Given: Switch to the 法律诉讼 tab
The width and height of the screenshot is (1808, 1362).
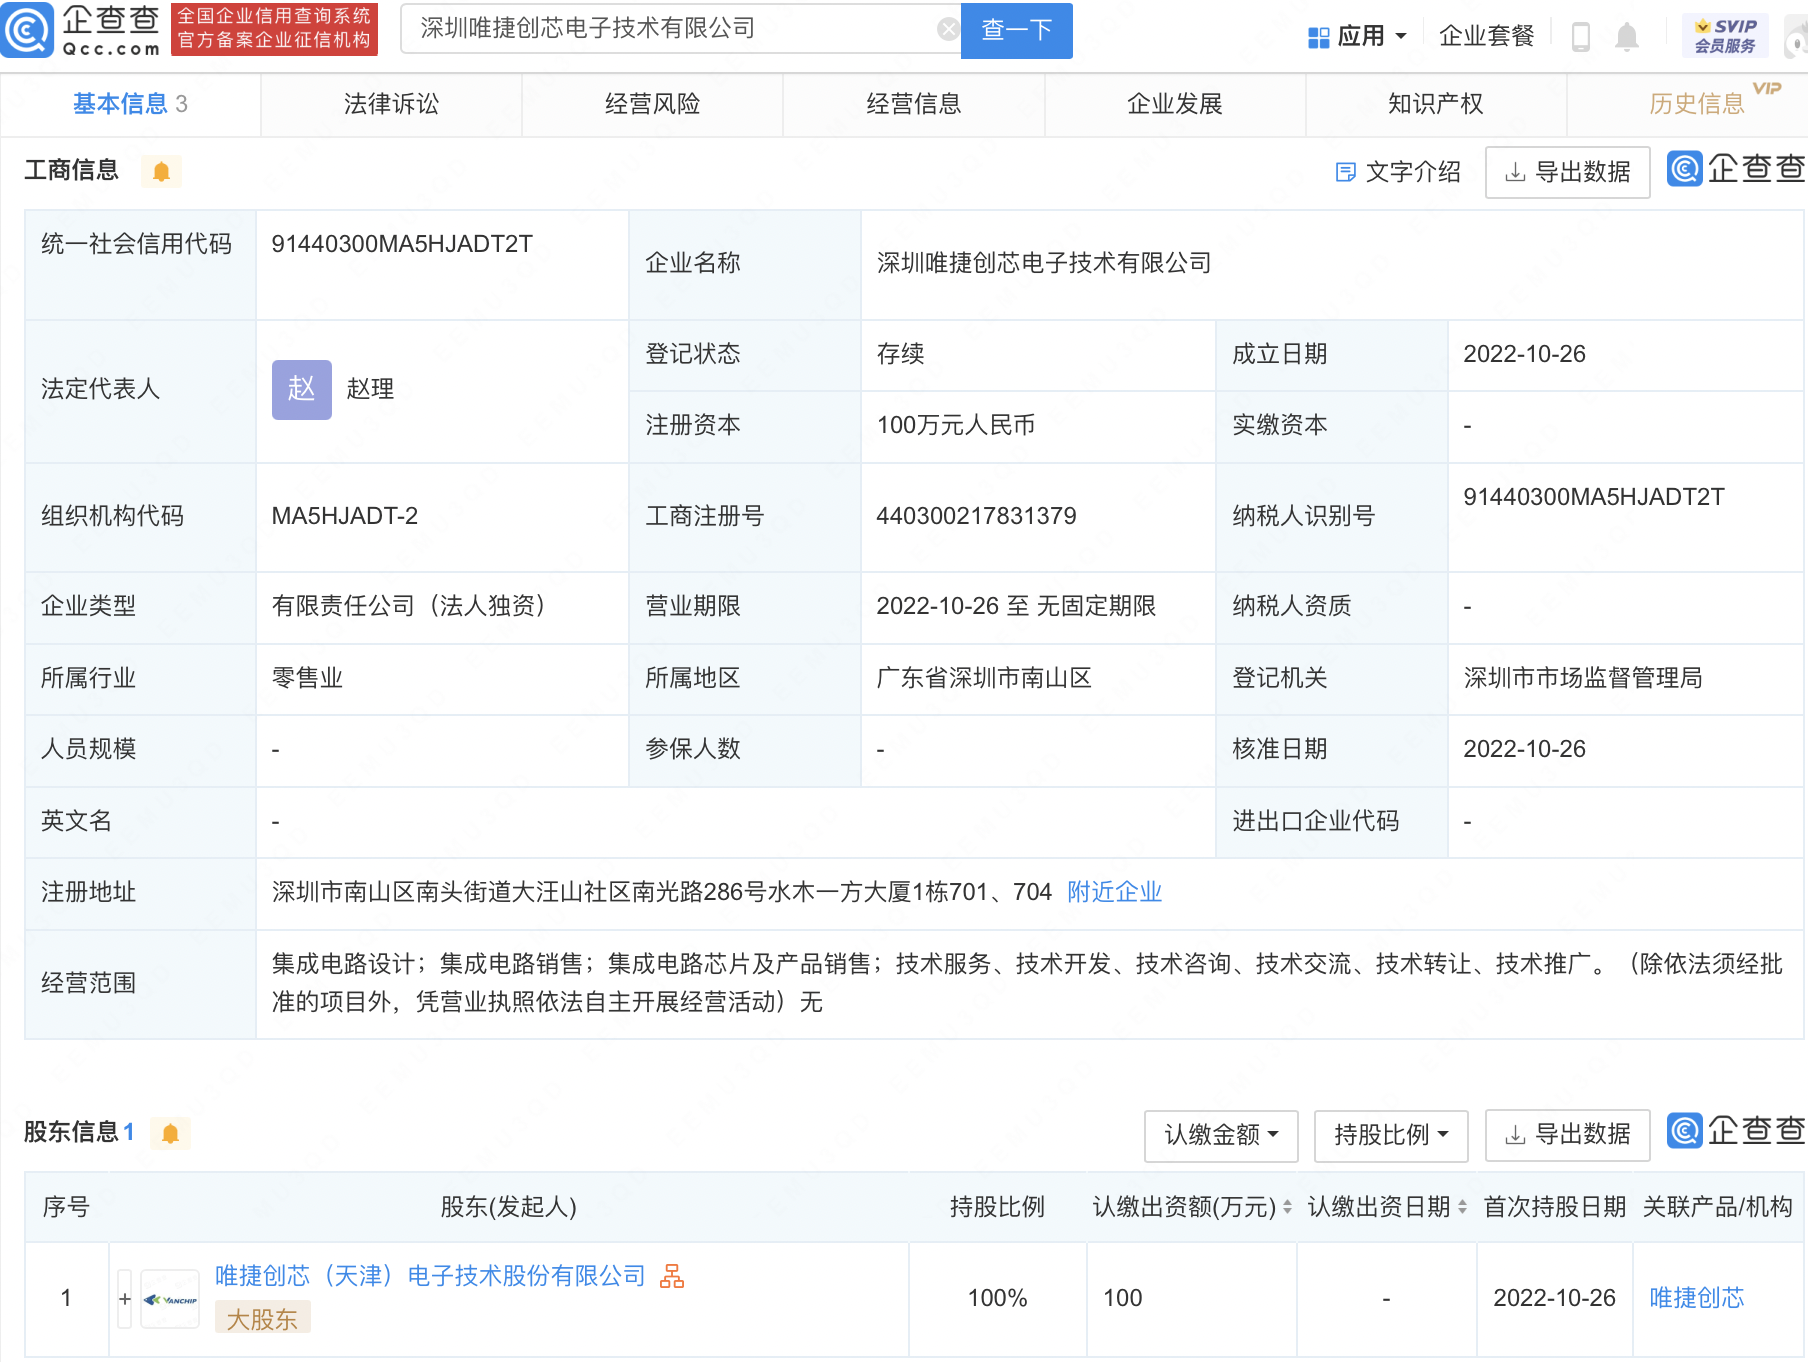Looking at the screenshot, I should [x=391, y=104].
